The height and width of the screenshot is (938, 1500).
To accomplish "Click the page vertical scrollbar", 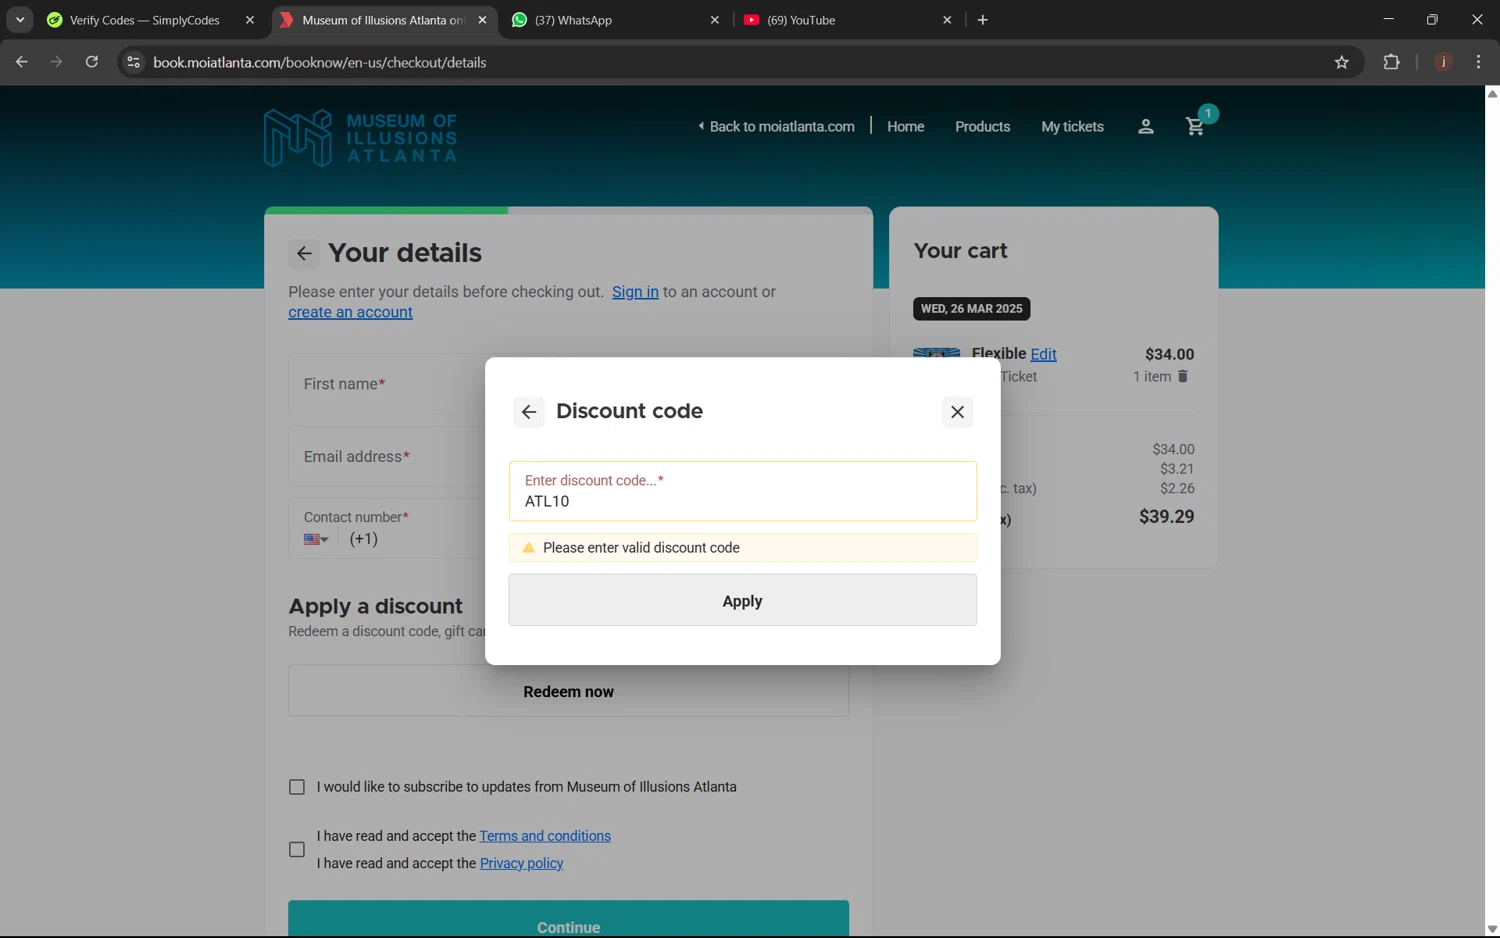I will tap(1492, 510).
